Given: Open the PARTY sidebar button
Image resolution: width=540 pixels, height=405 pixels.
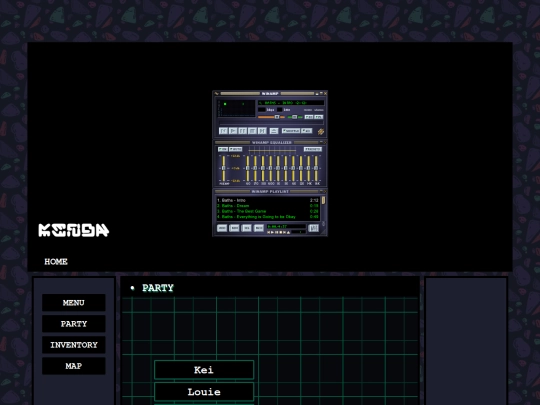Looking at the screenshot, I should 74,324.
